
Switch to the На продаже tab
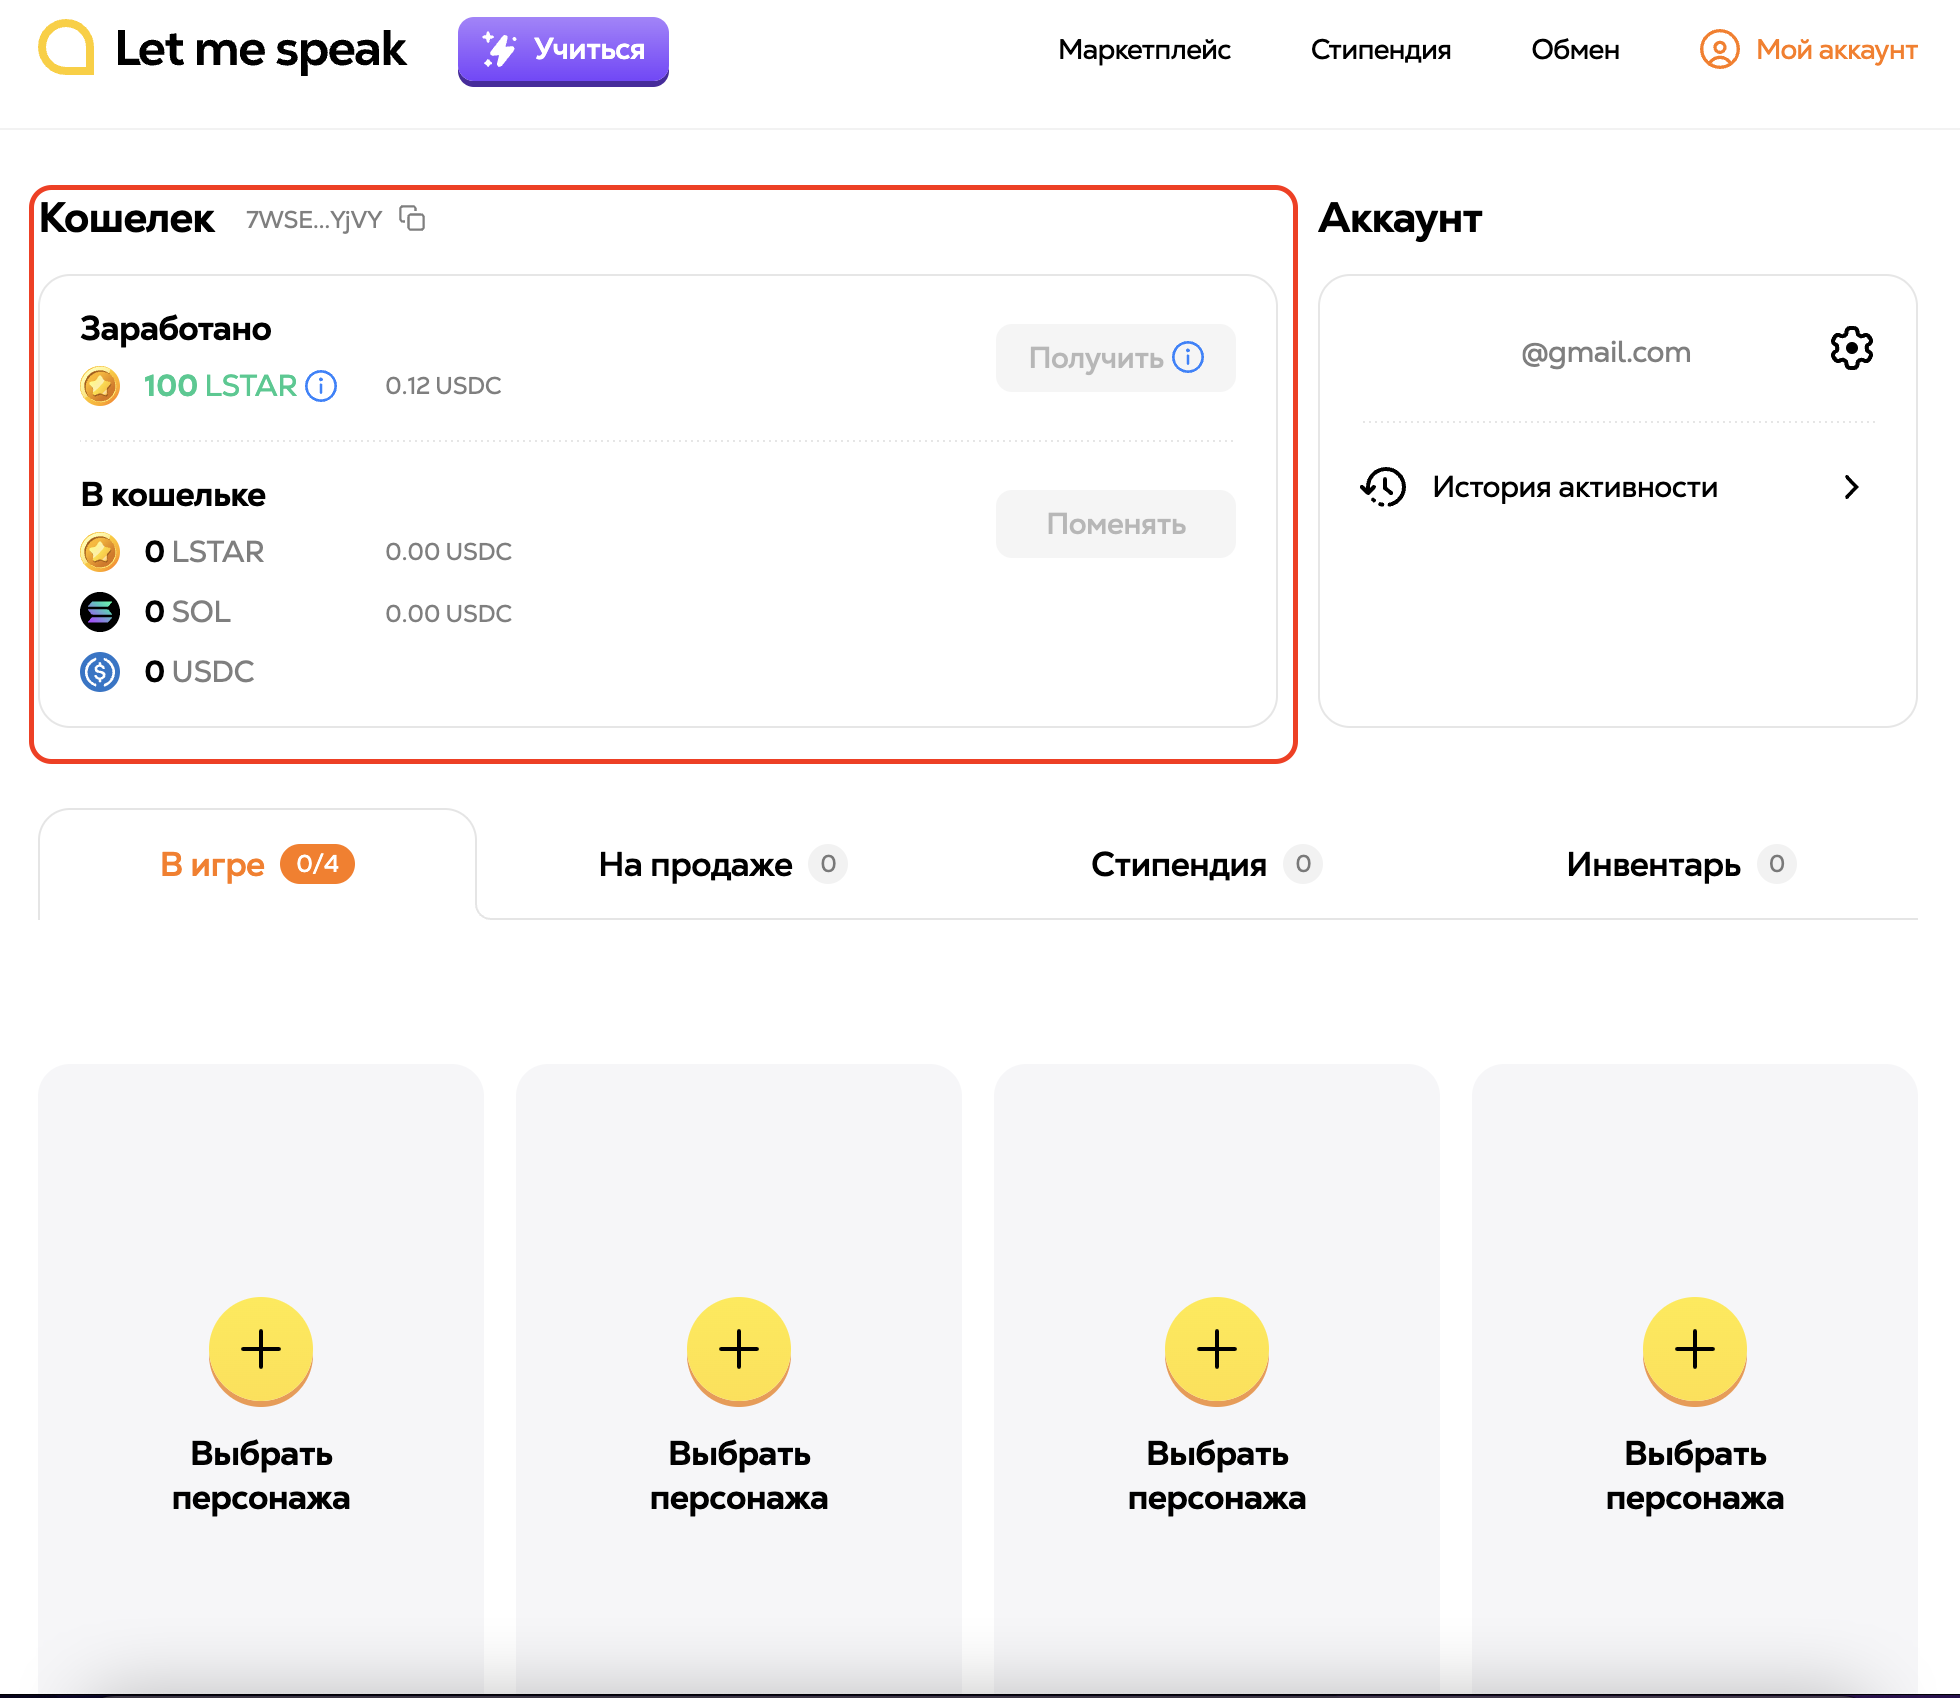pos(722,864)
